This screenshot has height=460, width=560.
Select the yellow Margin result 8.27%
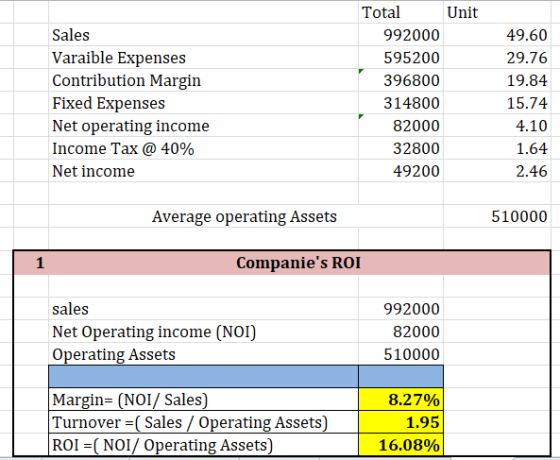coord(401,399)
